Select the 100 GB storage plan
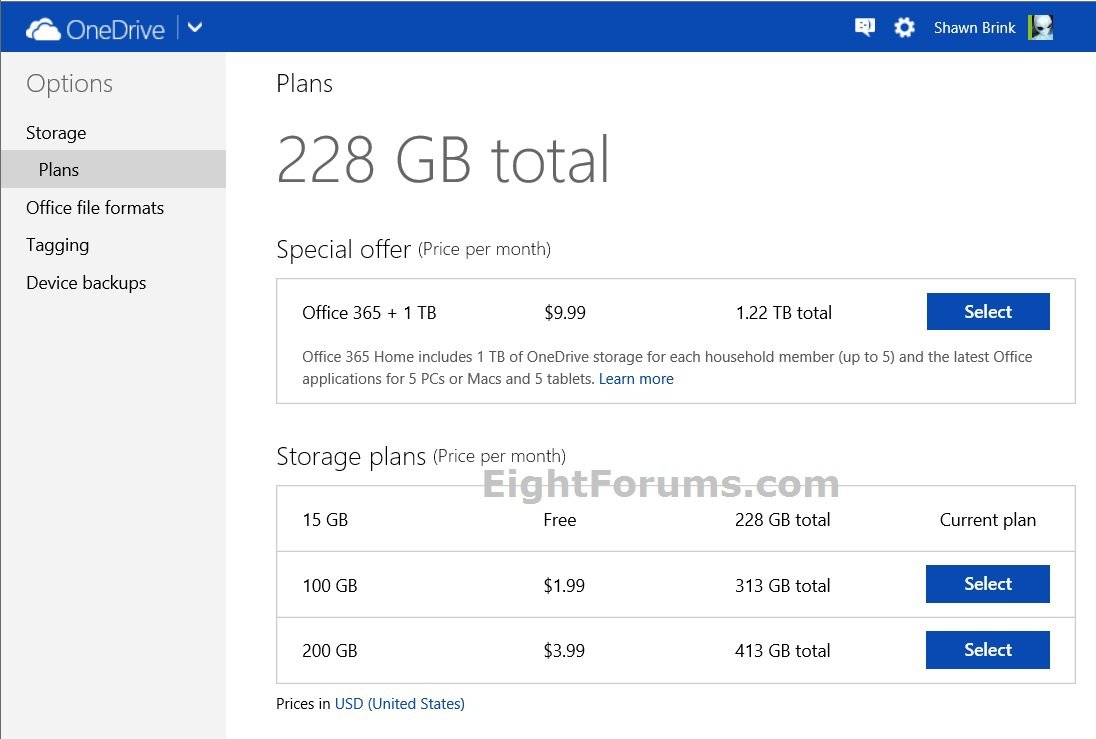1096x739 pixels. click(987, 584)
